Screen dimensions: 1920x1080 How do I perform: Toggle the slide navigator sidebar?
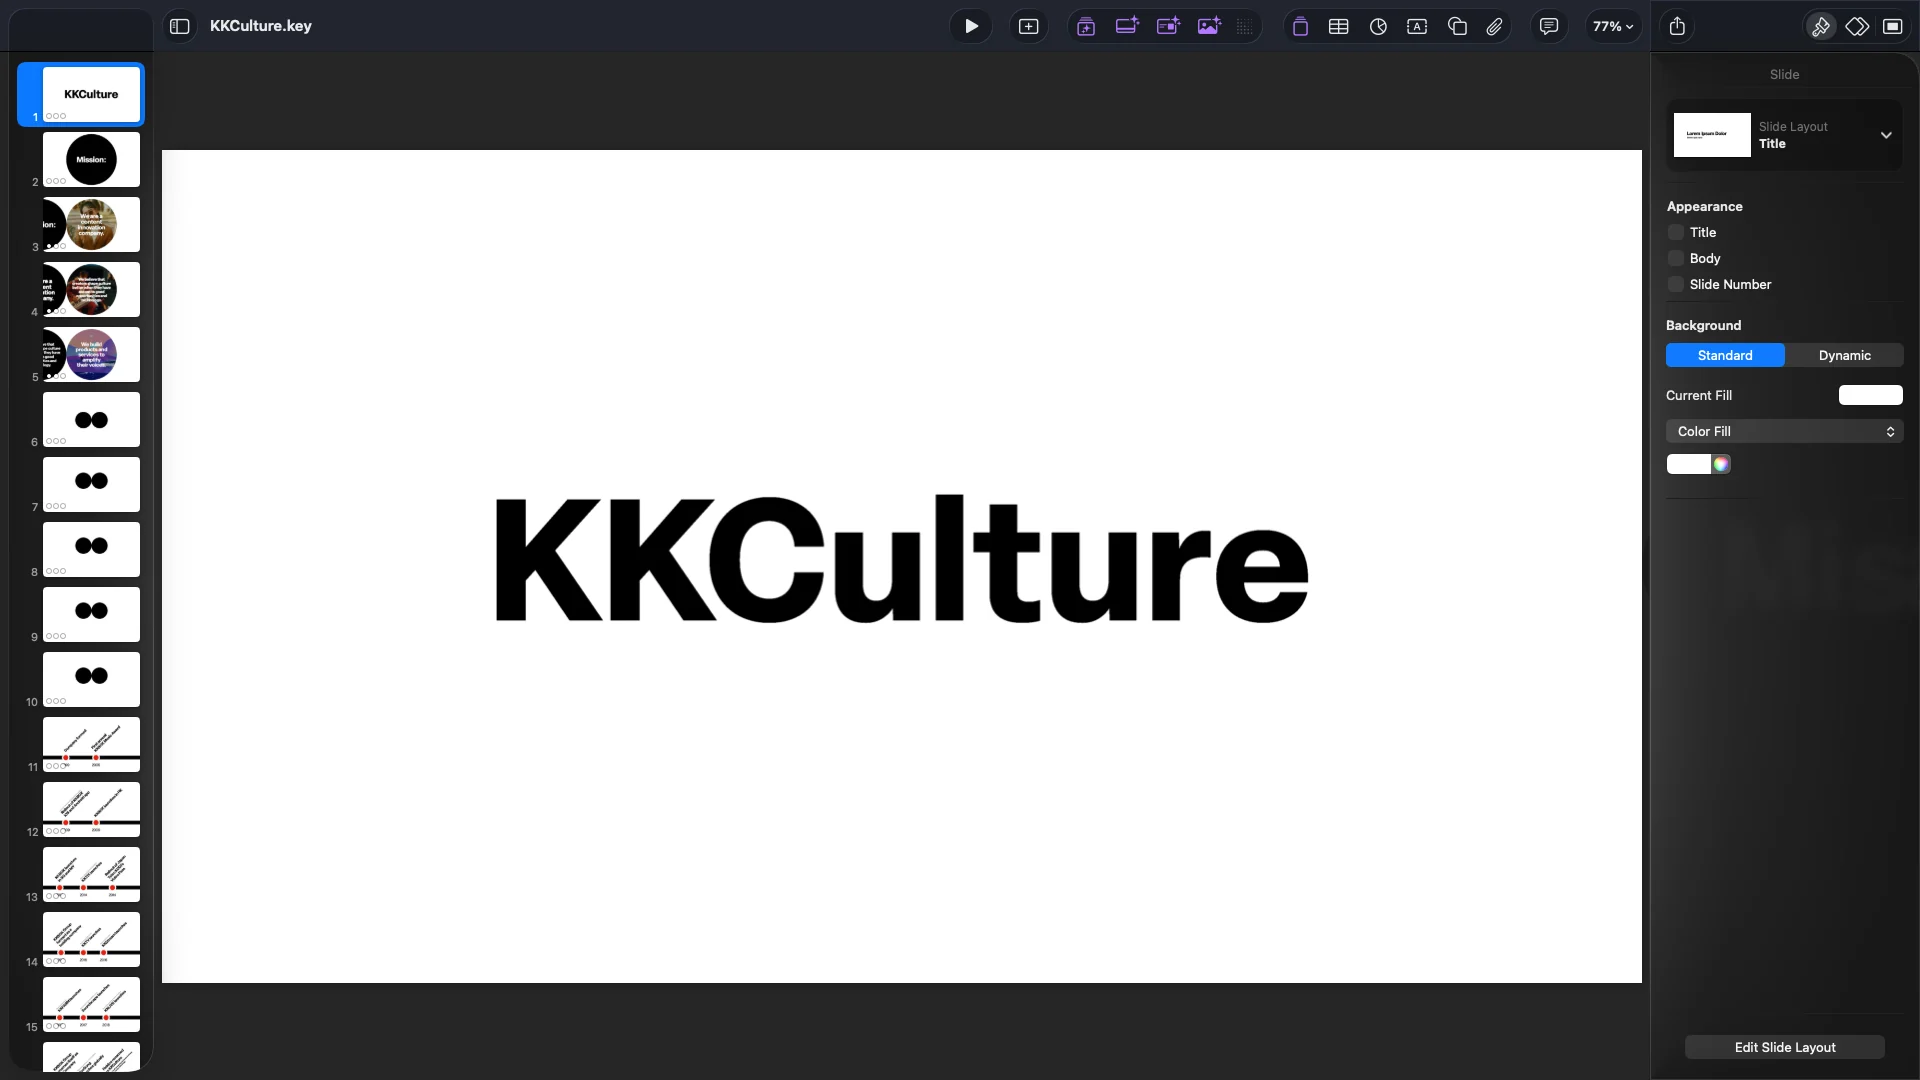[x=180, y=27]
